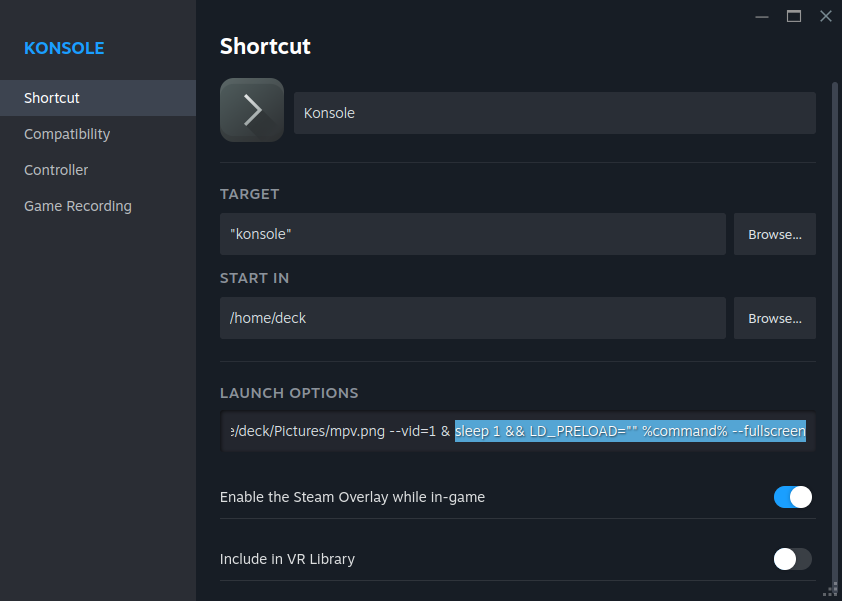Click inside the Launch Options text field

(518, 431)
